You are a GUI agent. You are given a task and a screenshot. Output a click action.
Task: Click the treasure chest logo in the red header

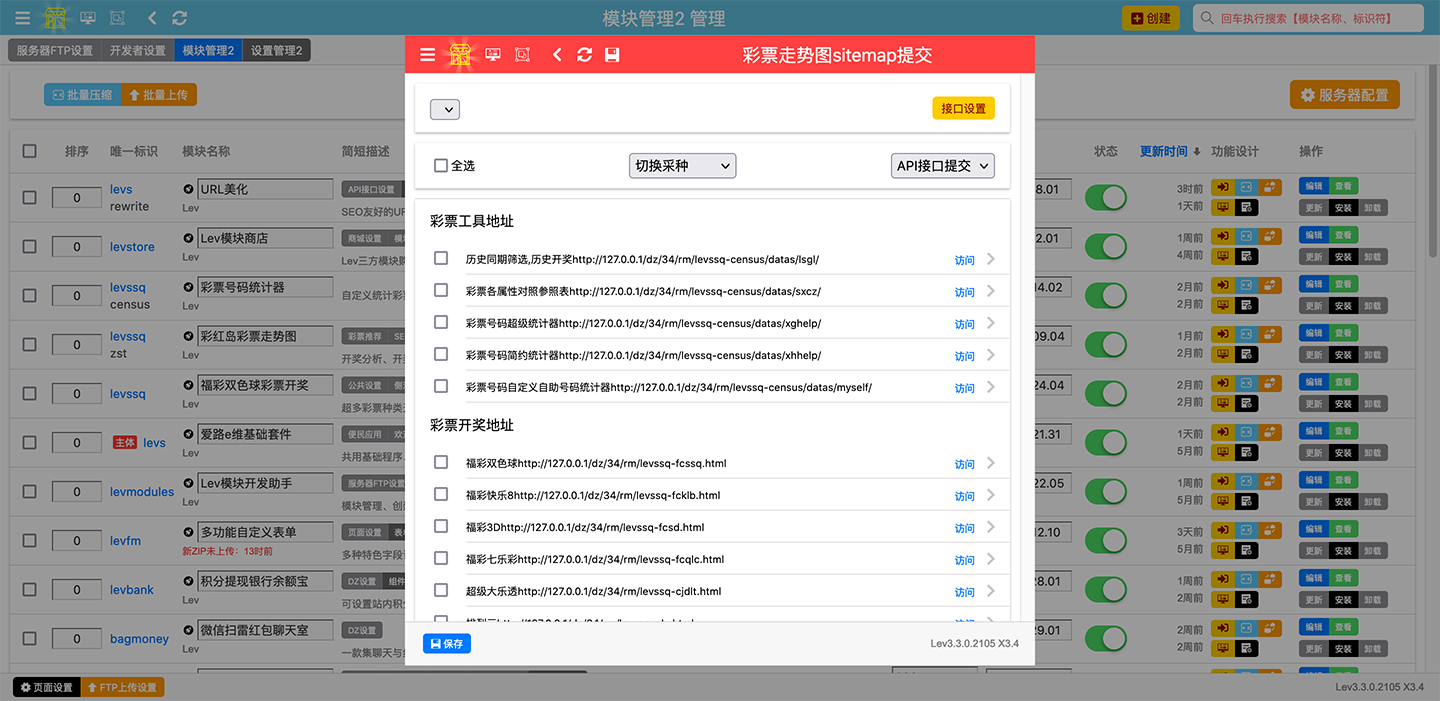tap(460, 55)
